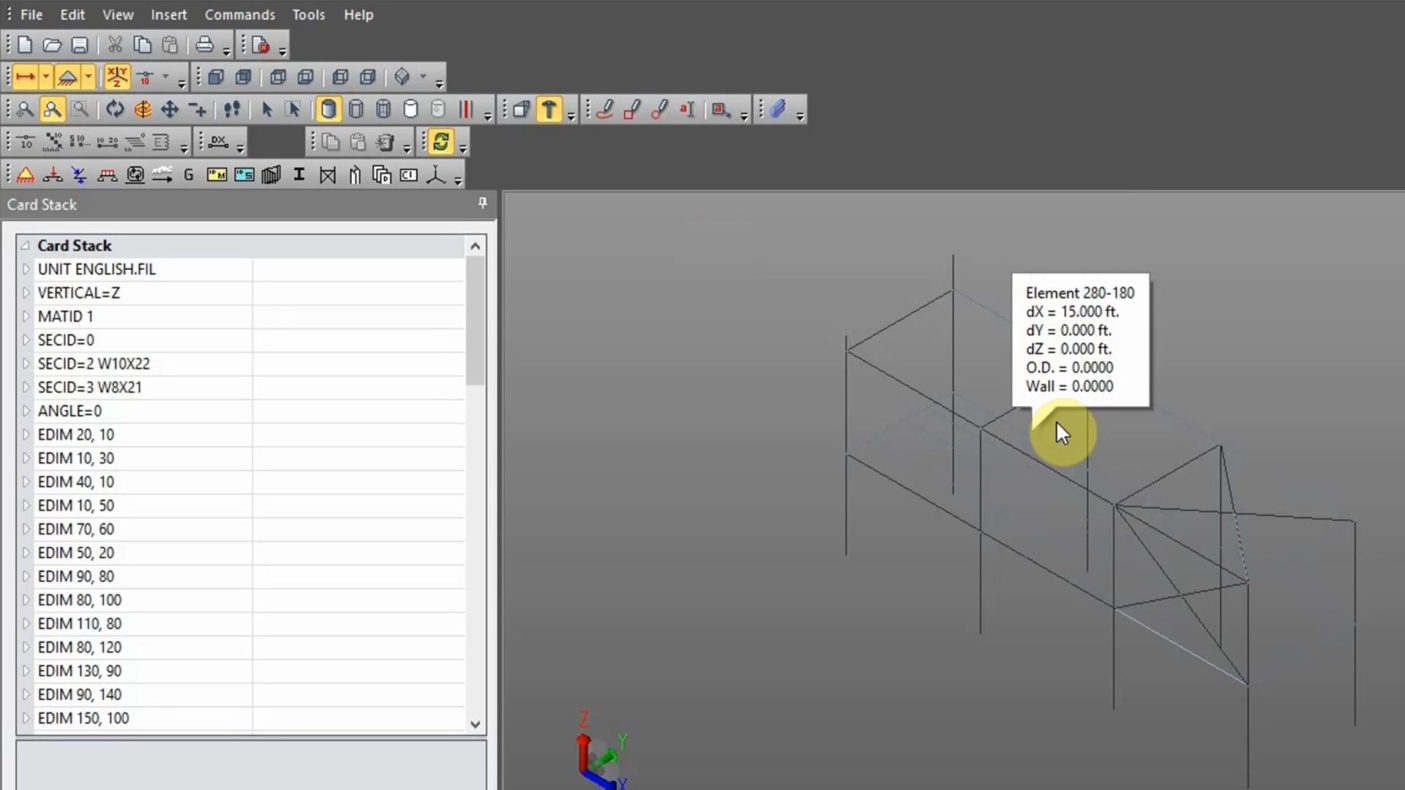
Task: Open the Help menu
Action: coord(358,15)
